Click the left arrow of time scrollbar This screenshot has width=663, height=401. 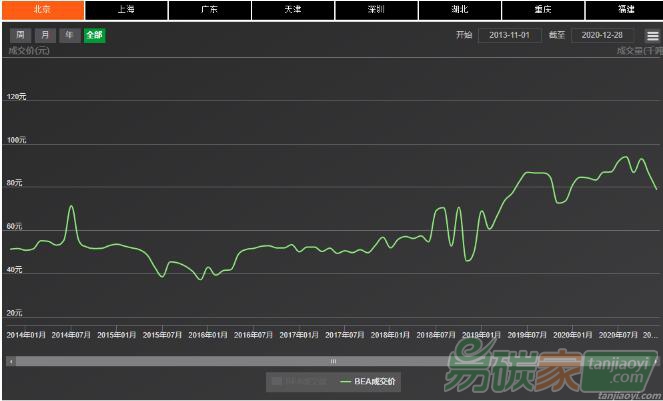point(10,361)
